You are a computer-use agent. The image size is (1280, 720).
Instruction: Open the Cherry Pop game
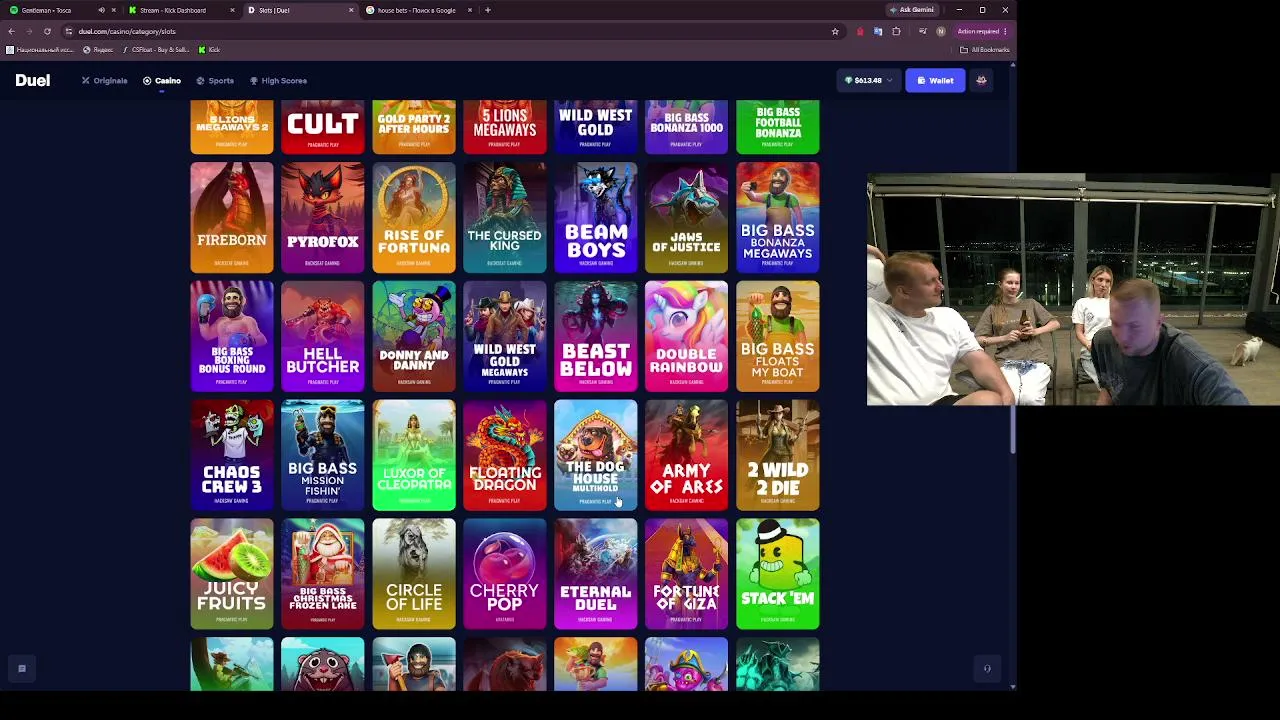coord(505,574)
